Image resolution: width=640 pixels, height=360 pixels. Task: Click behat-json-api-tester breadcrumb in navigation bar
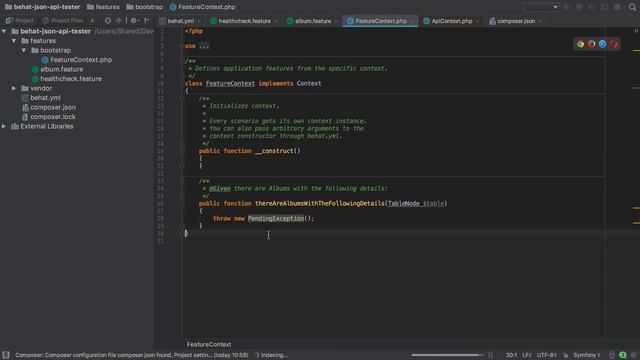click(x=42, y=7)
